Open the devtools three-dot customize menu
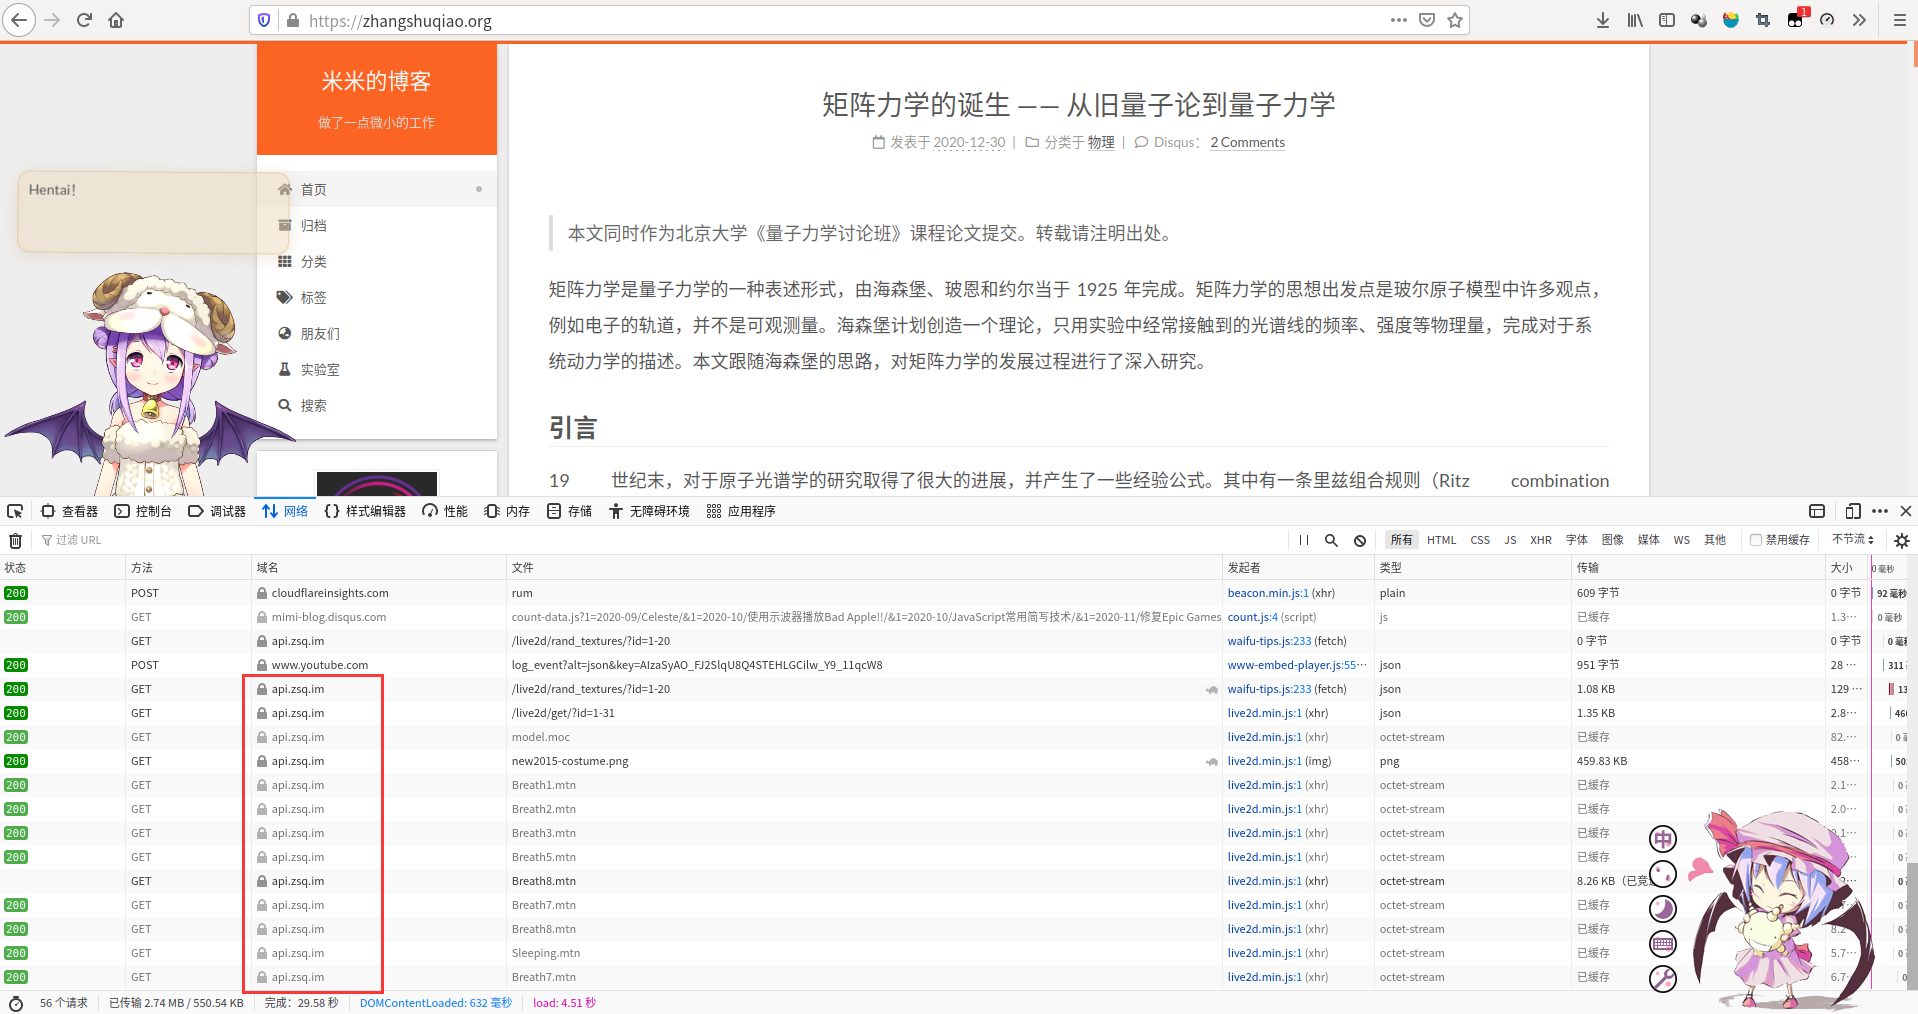Screen dimensions: 1918x1014 click(x=1880, y=511)
